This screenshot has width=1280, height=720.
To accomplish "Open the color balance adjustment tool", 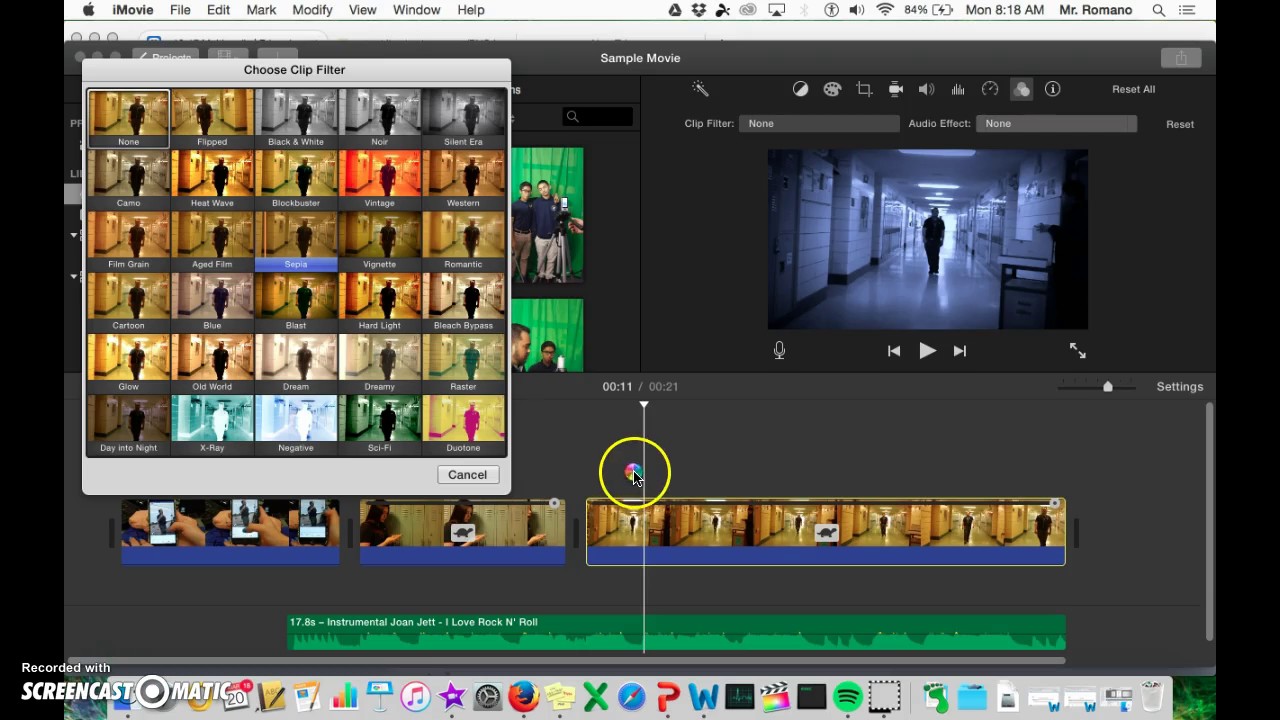I will point(800,89).
